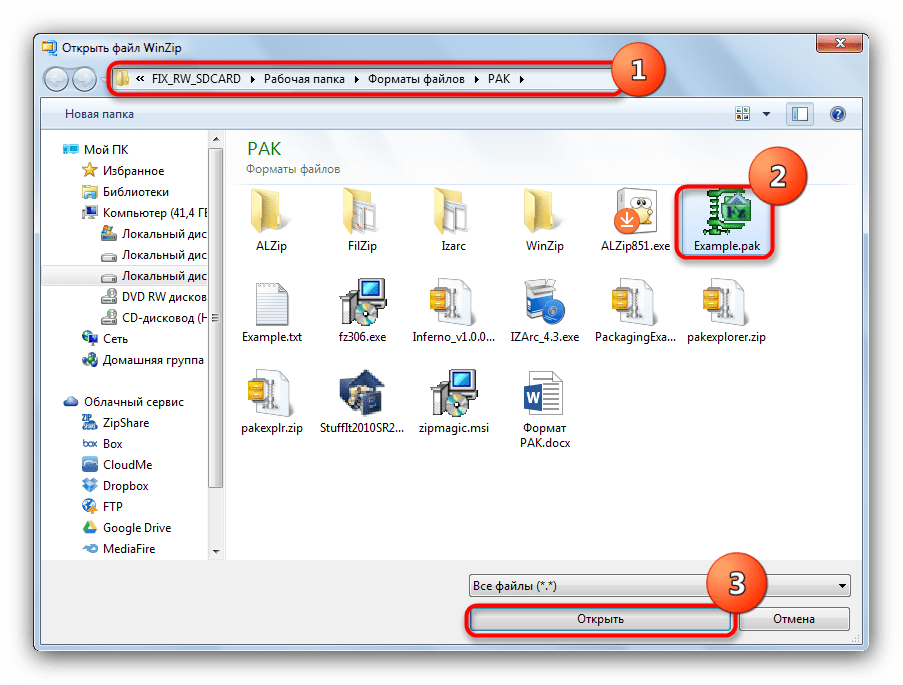Select the pakexplorer.zip archive

point(726,312)
